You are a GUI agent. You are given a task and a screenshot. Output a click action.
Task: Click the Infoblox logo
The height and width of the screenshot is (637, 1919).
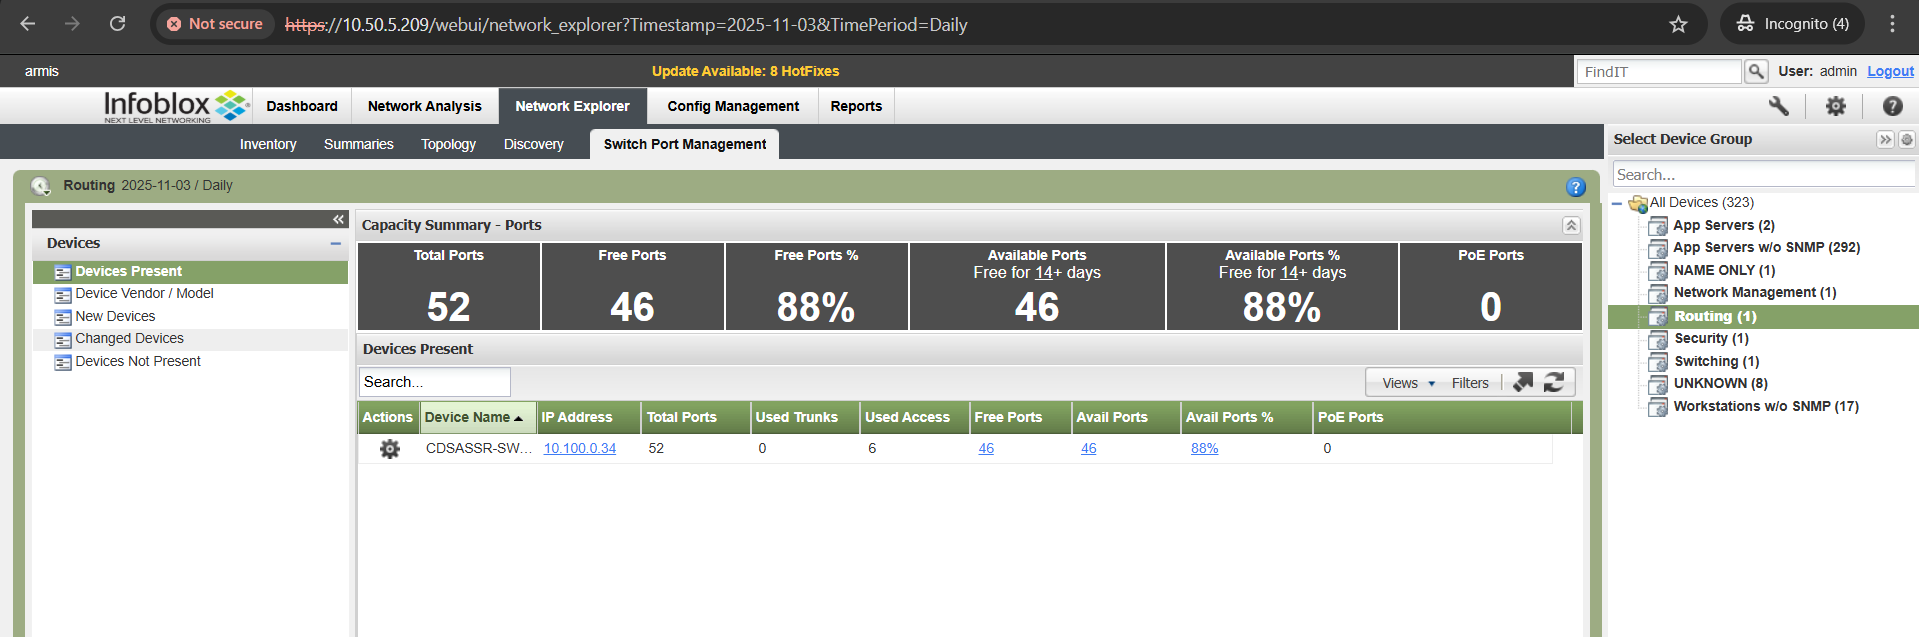176,106
